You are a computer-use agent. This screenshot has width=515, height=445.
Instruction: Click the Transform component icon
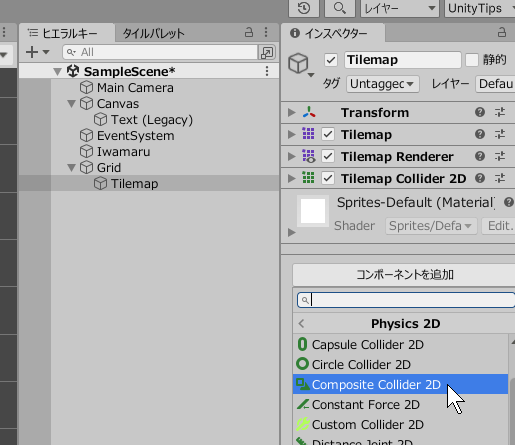(x=309, y=112)
